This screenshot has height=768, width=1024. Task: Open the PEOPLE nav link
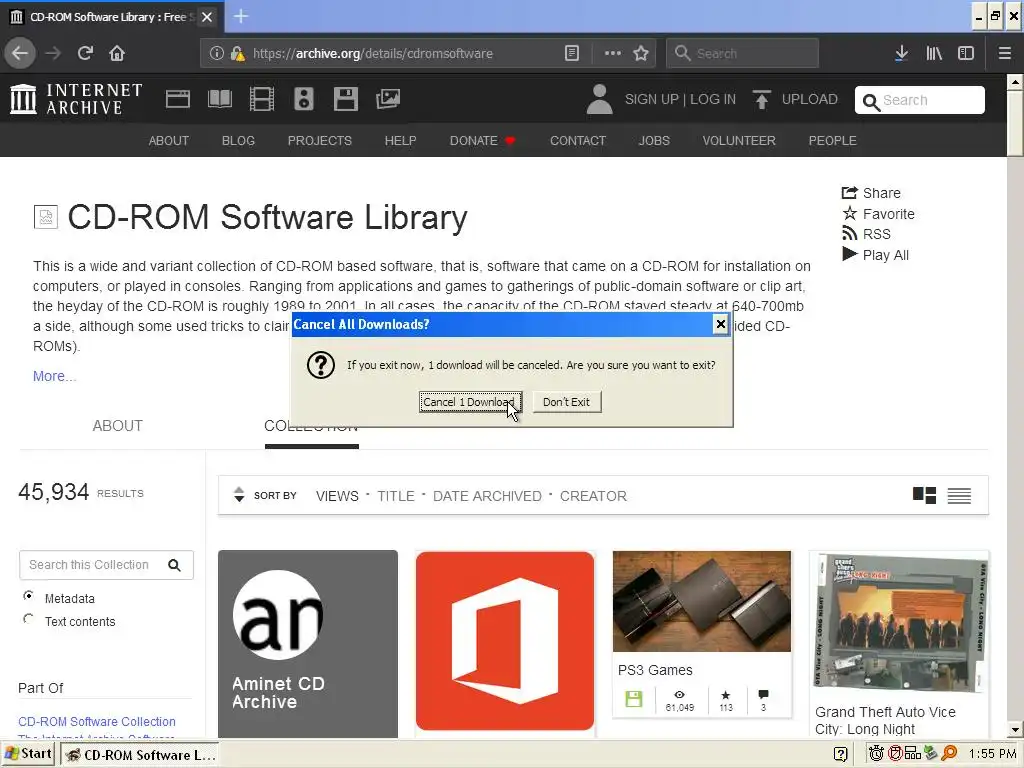click(833, 140)
